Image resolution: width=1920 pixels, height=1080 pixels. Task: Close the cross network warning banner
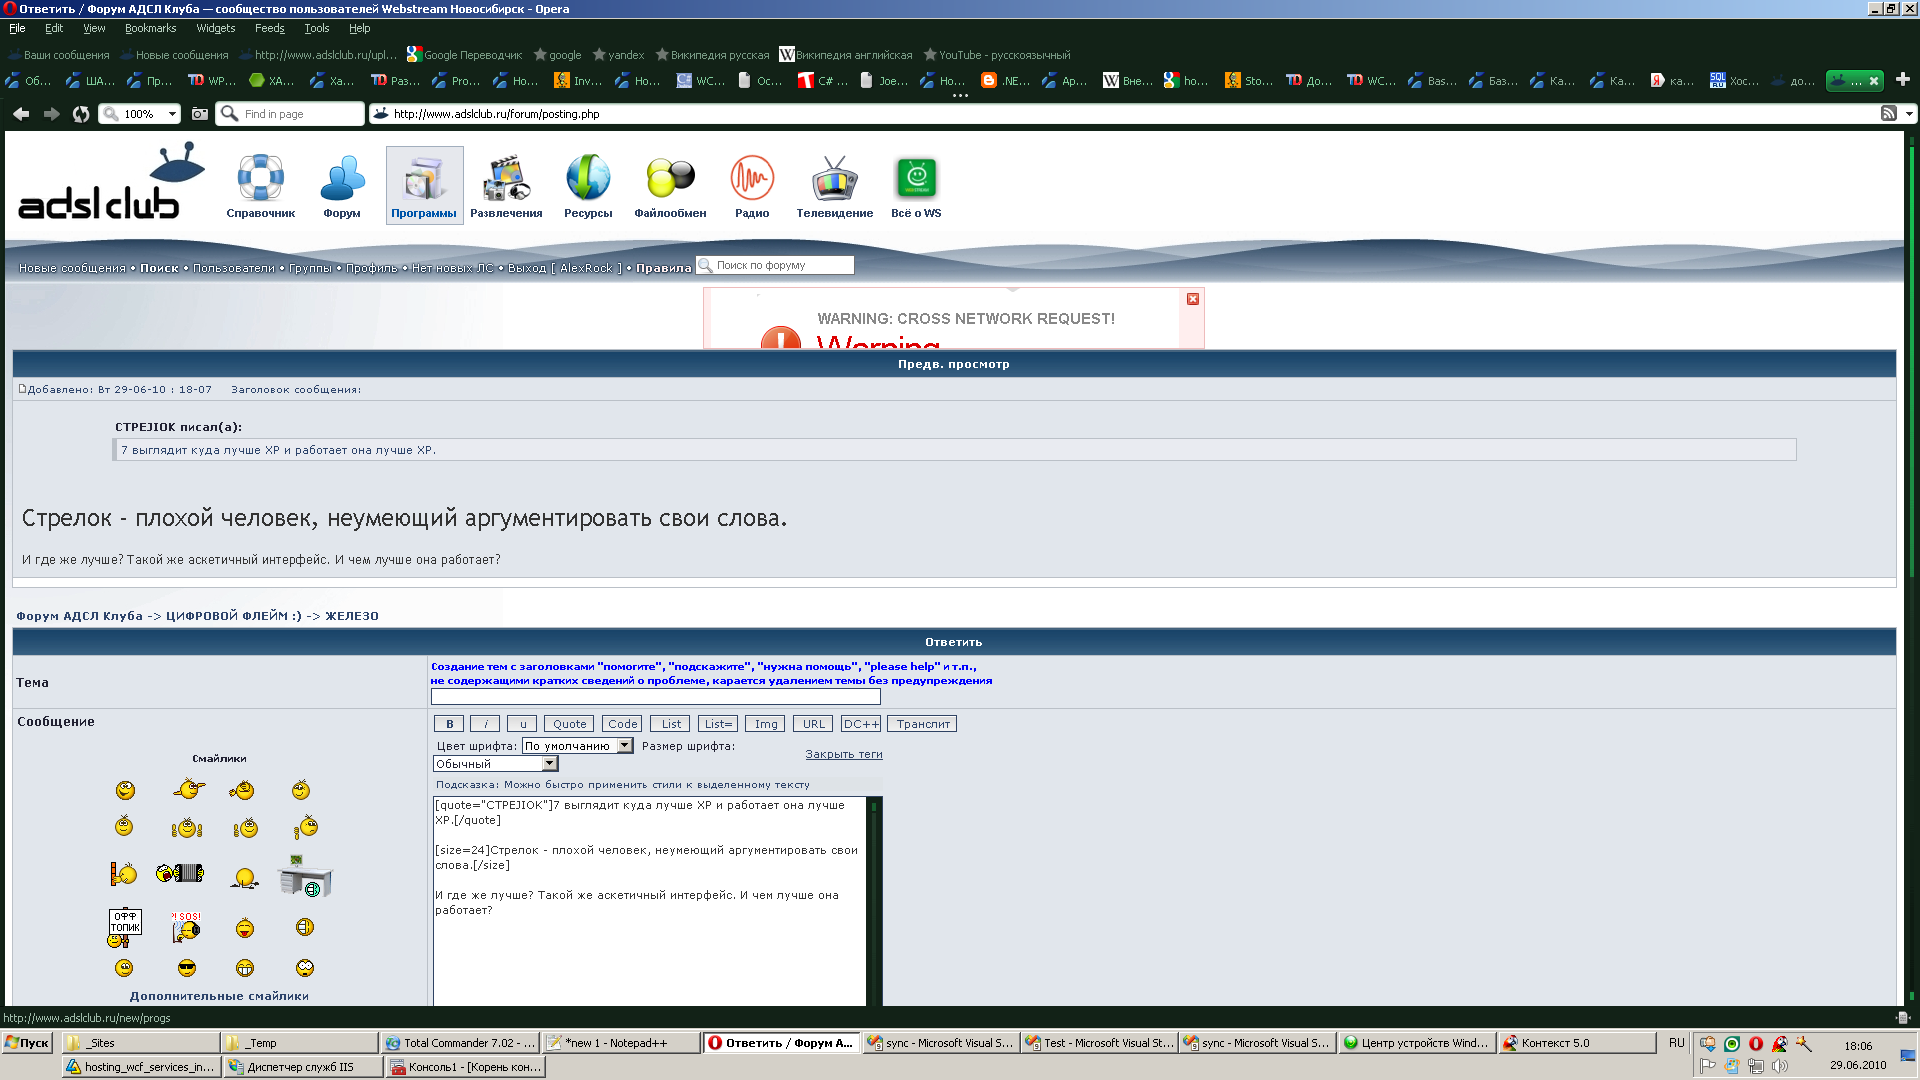point(1193,299)
